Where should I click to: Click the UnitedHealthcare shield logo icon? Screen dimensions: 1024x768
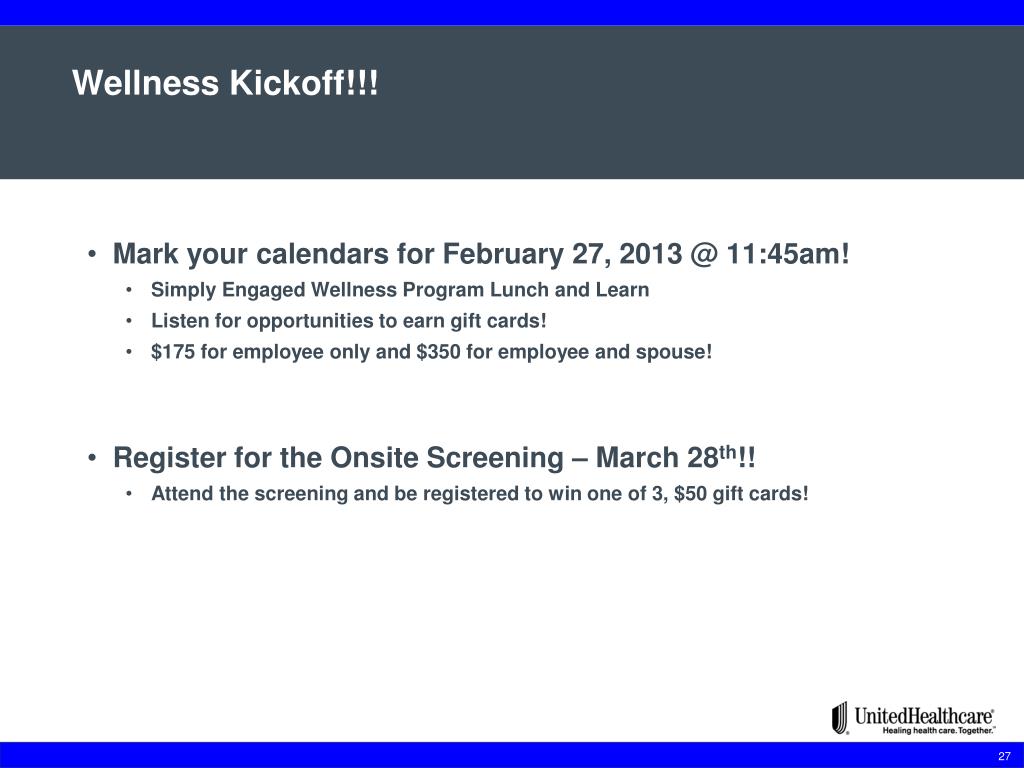pyautogui.click(x=840, y=718)
